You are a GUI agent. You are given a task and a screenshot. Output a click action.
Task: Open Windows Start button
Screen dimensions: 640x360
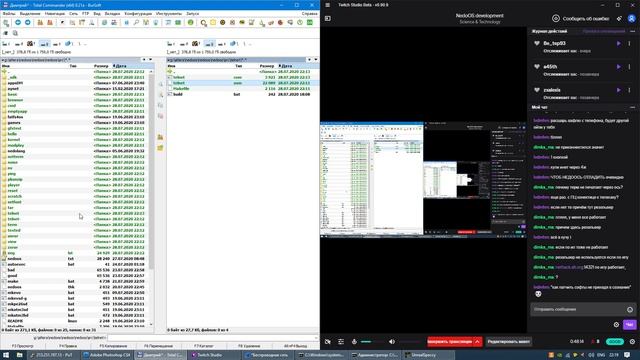click(6, 355)
